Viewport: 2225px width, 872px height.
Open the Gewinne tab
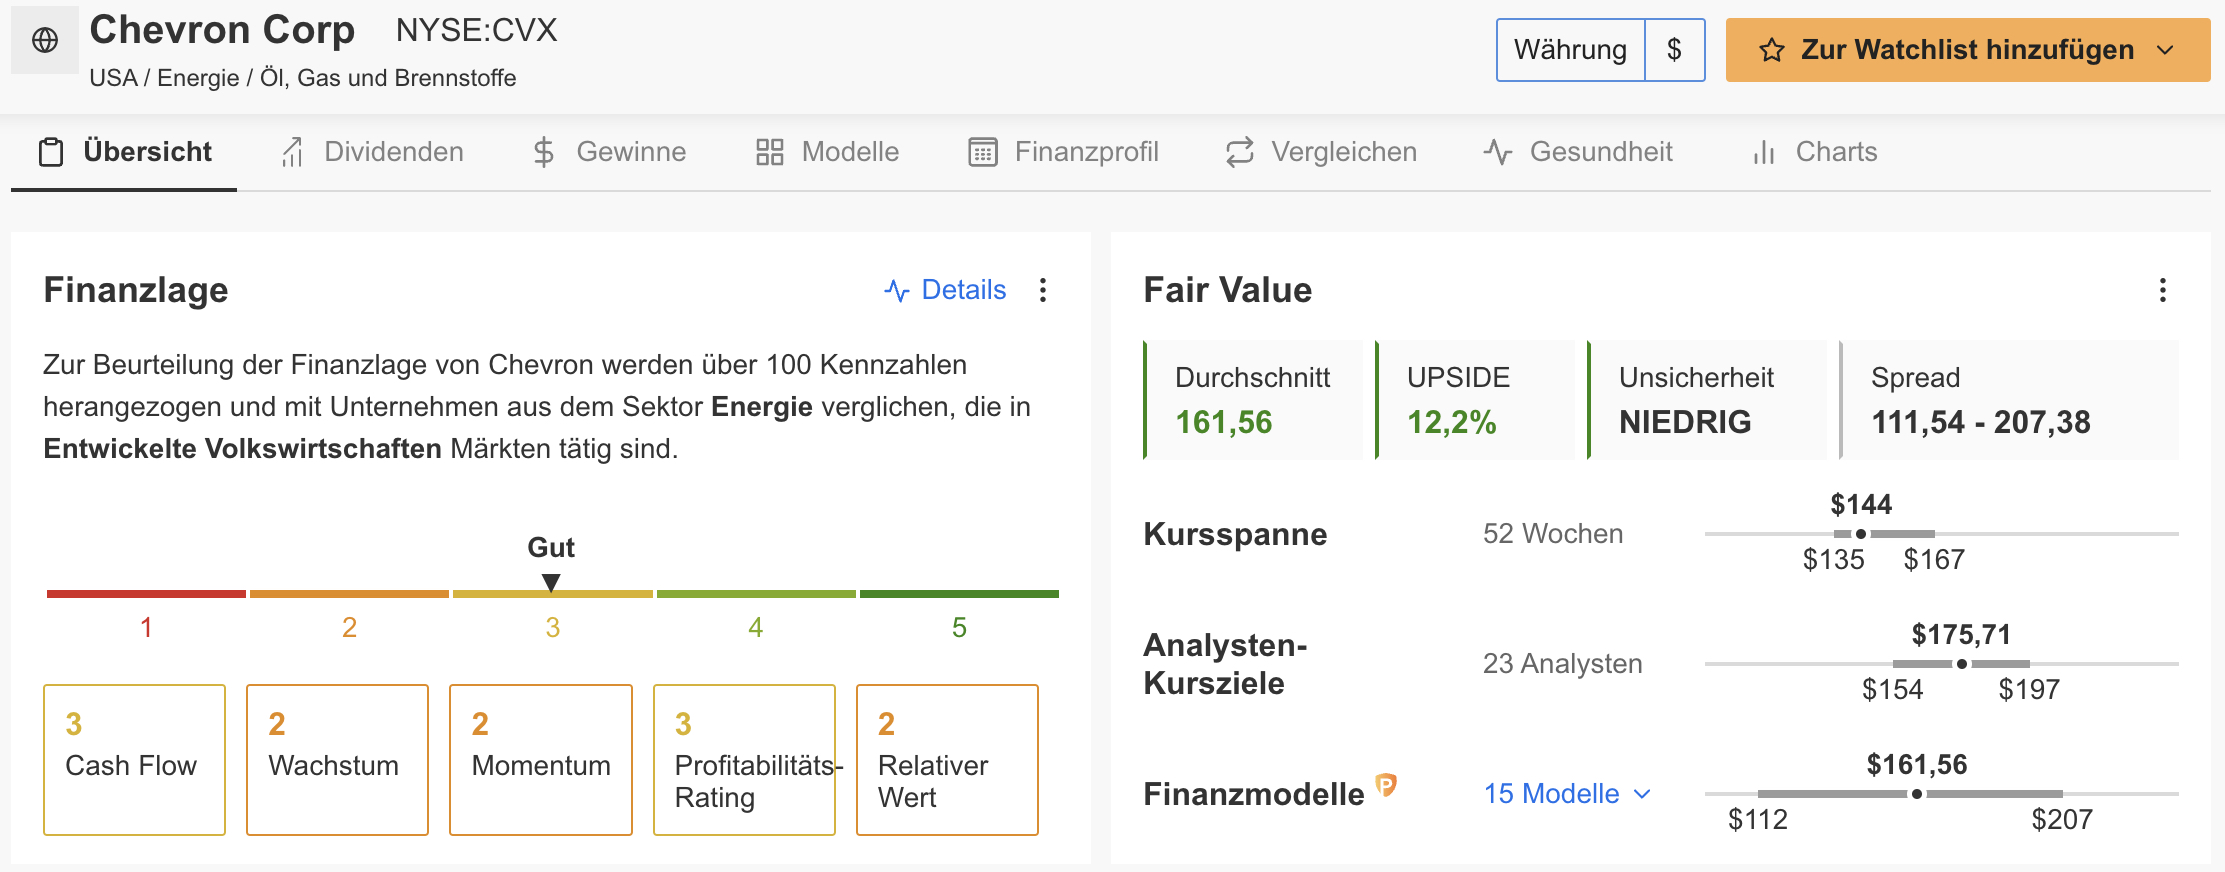[x=609, y=152]
